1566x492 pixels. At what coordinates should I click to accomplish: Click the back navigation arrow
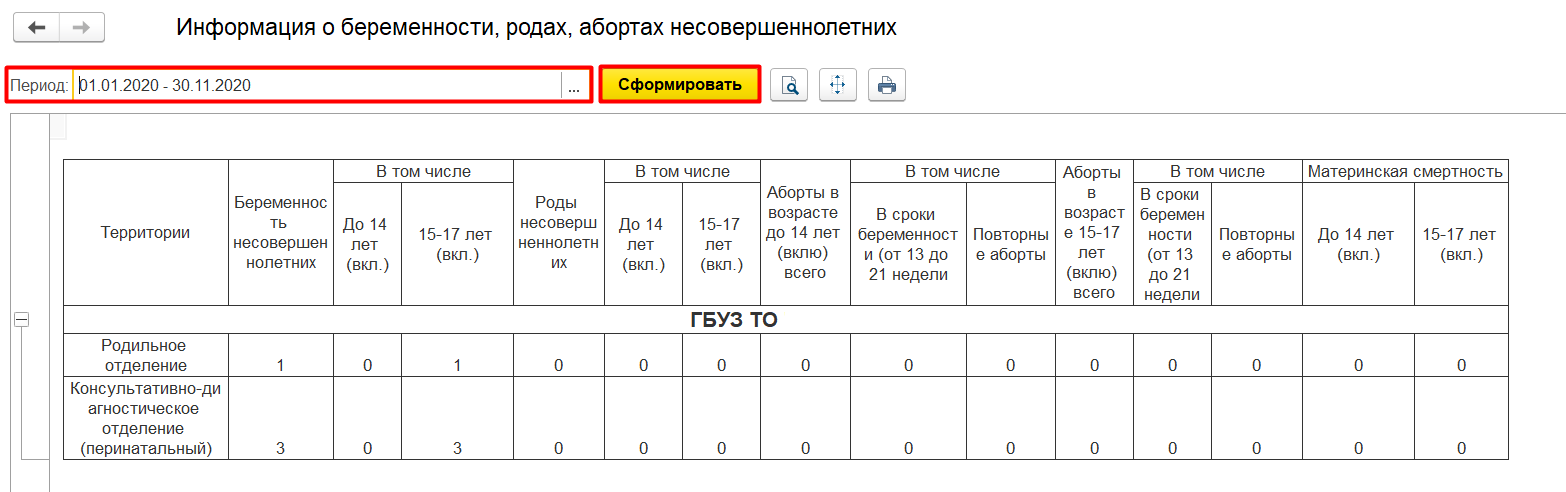pos(37,28)
